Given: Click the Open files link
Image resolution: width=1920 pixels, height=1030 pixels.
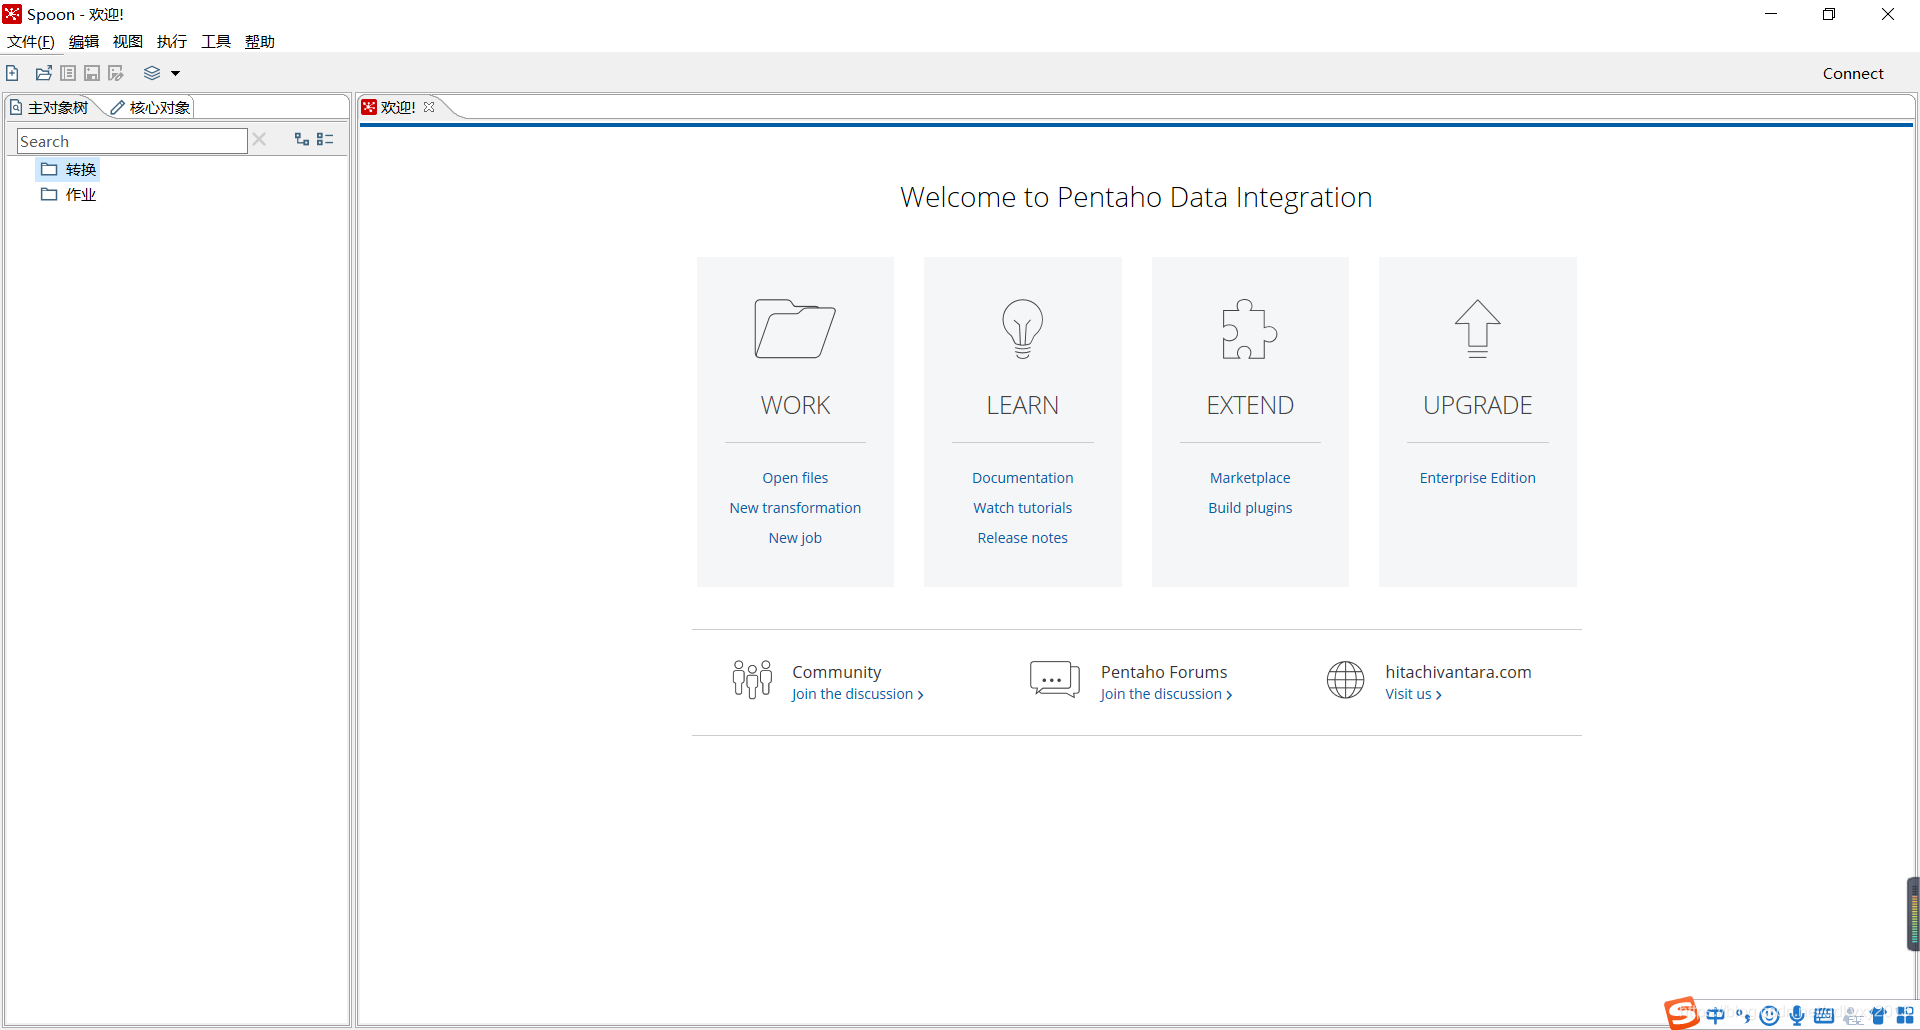Looking at the screenshot, I should coord(795,478).
